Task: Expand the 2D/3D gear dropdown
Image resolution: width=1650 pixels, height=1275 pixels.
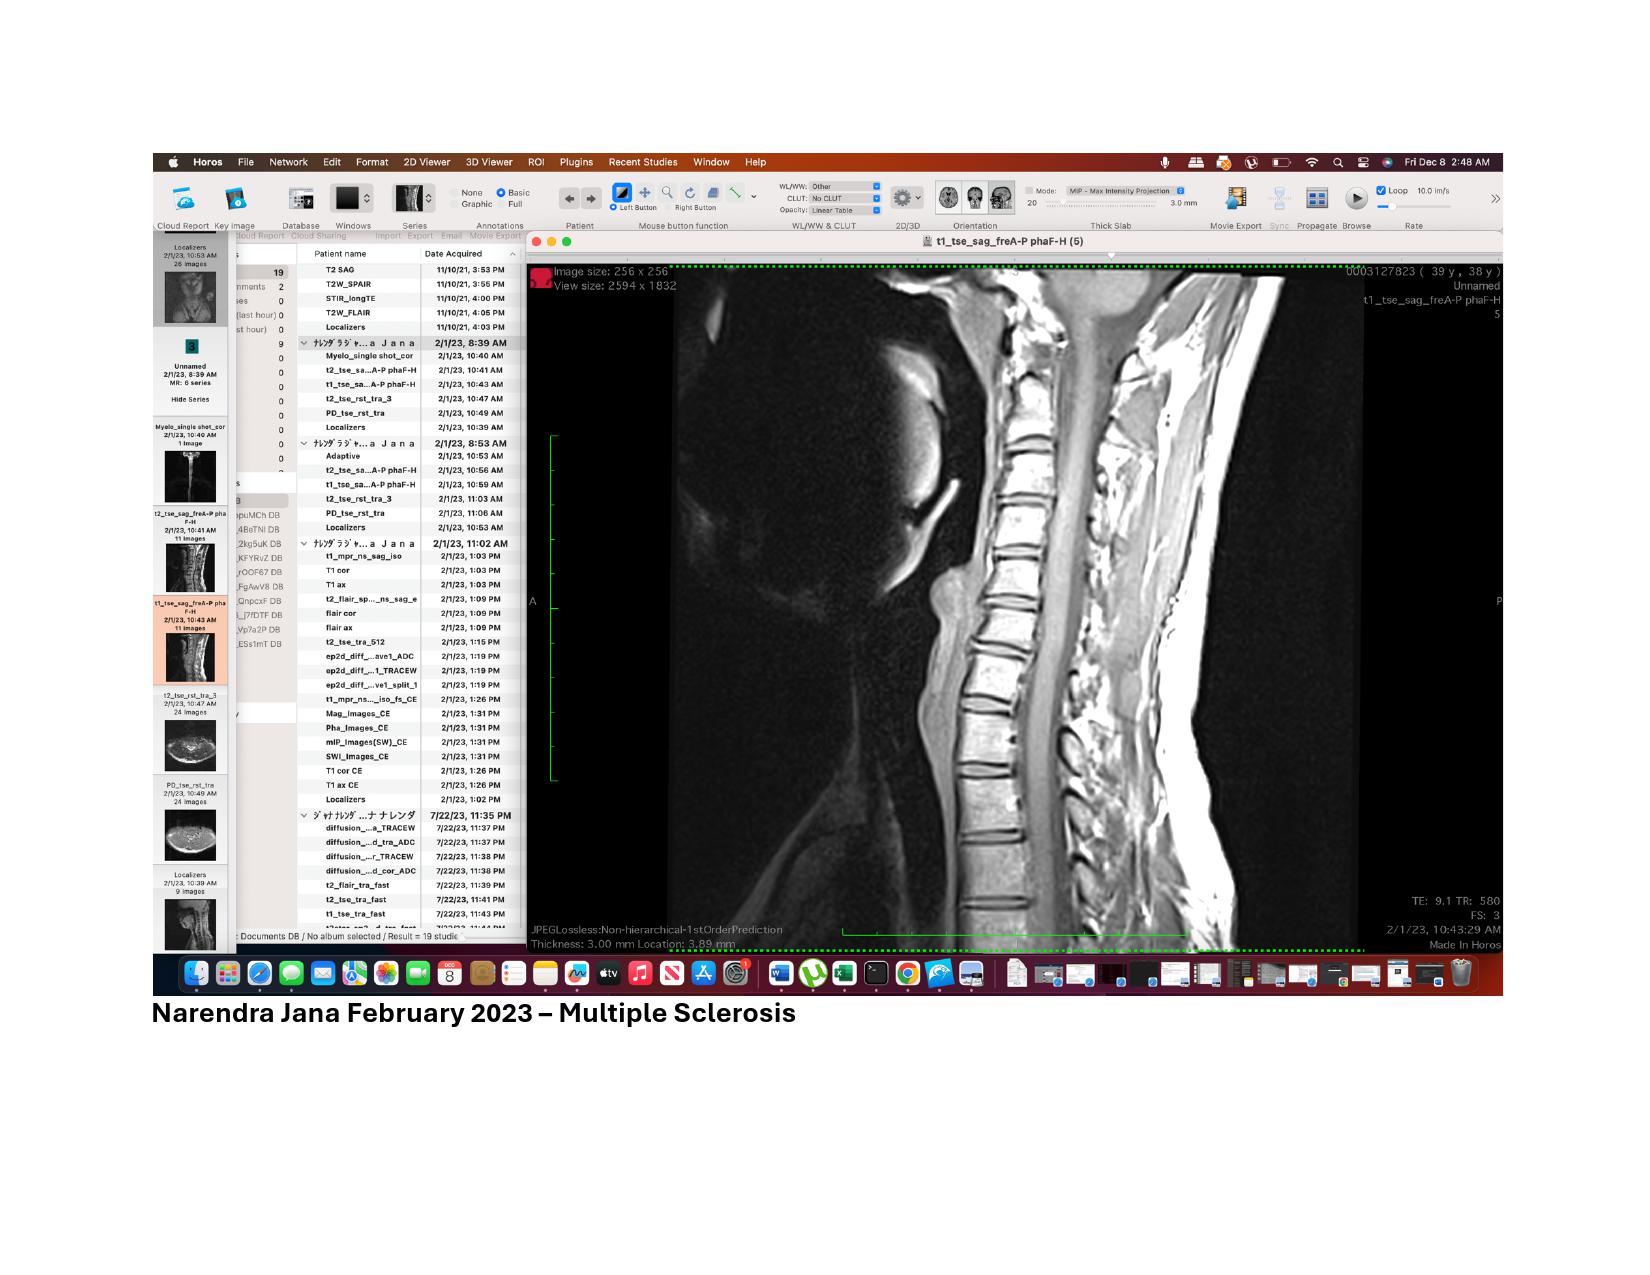Action: point(907,198)
